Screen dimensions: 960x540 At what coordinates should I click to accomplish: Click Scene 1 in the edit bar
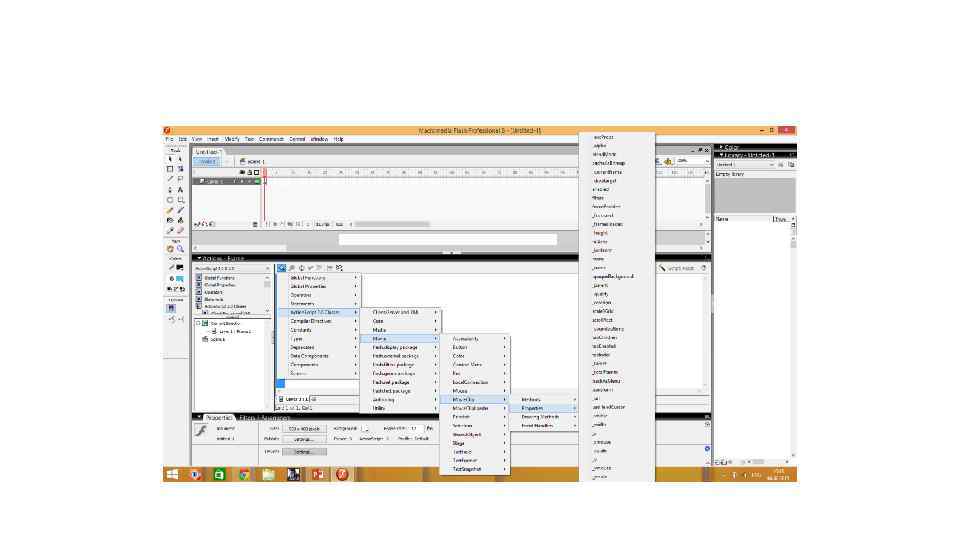[253, 162]
